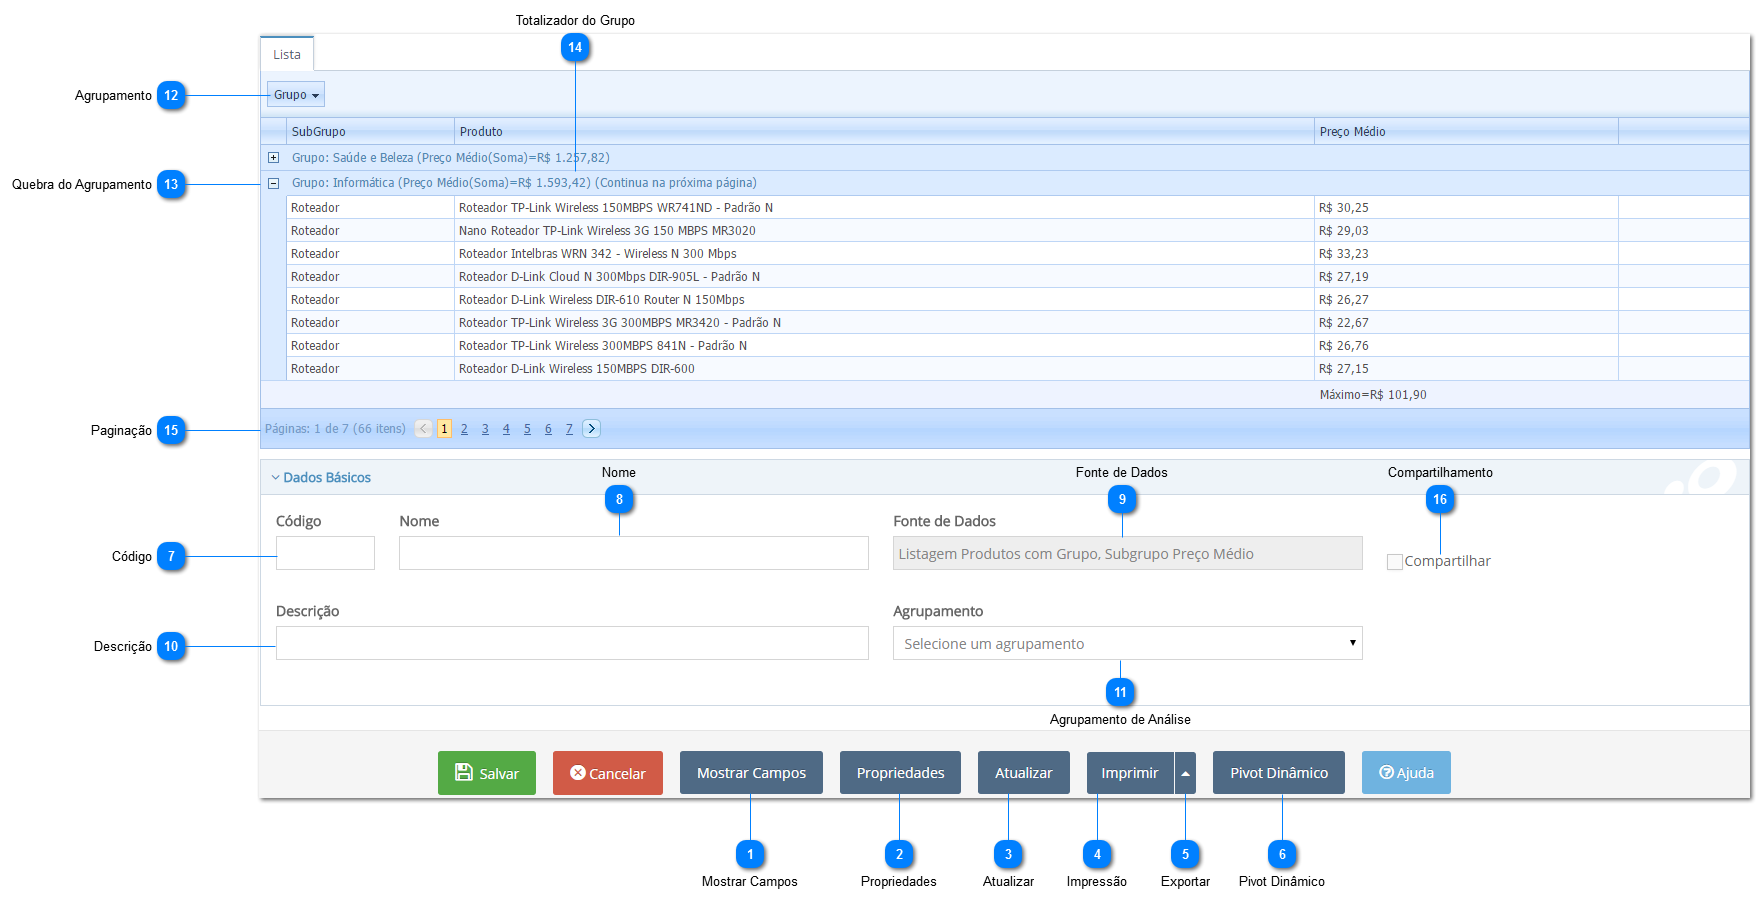Go to page 4
The height and width of the screenshot is (905, 1758).
click(506, 429)
